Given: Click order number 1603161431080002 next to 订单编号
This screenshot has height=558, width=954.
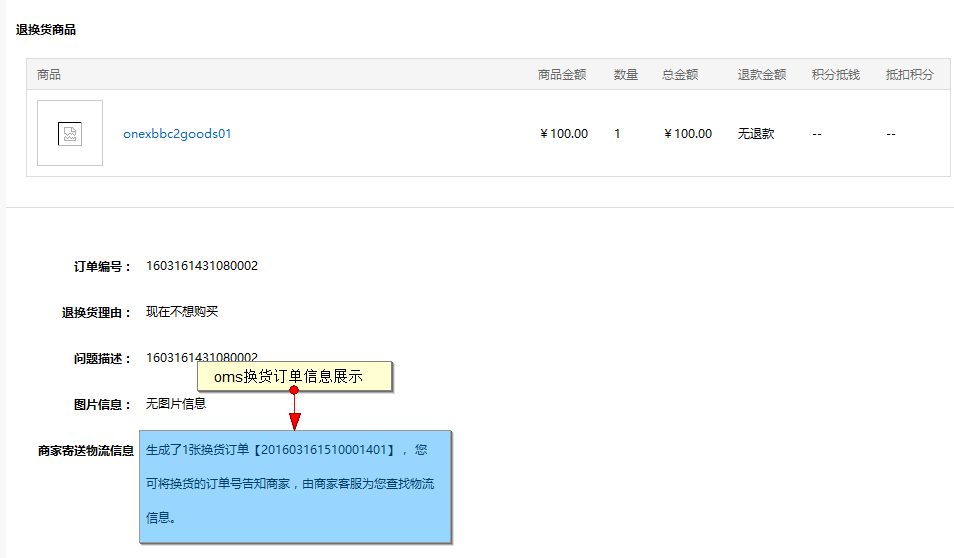Looking at the screenshot, I should pos(202,266).
